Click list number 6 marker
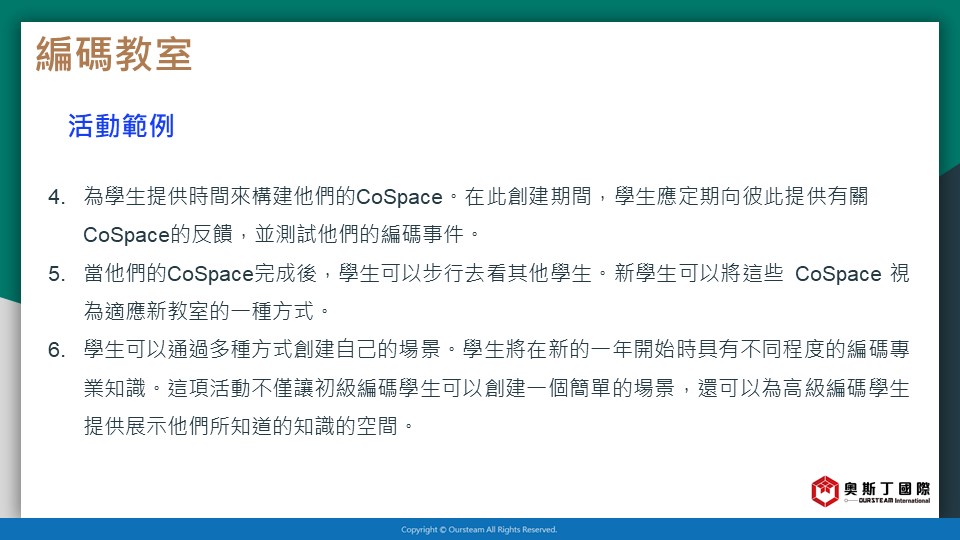Screen dimensions: 960x540 coord(56,351)
